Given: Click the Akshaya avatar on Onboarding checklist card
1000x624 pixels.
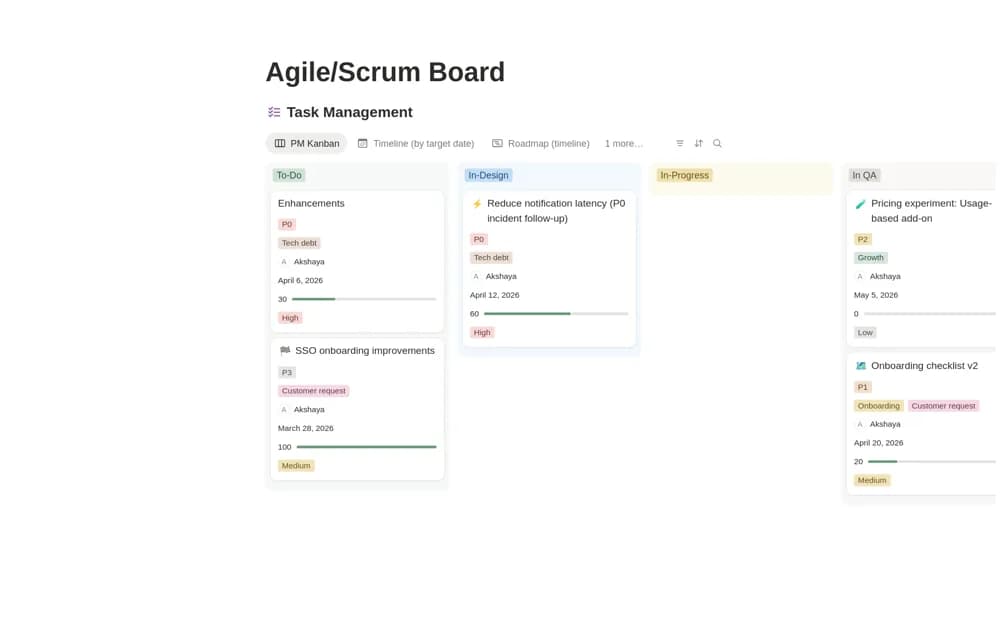Looking at the screenshot, I should coord(860,424).
